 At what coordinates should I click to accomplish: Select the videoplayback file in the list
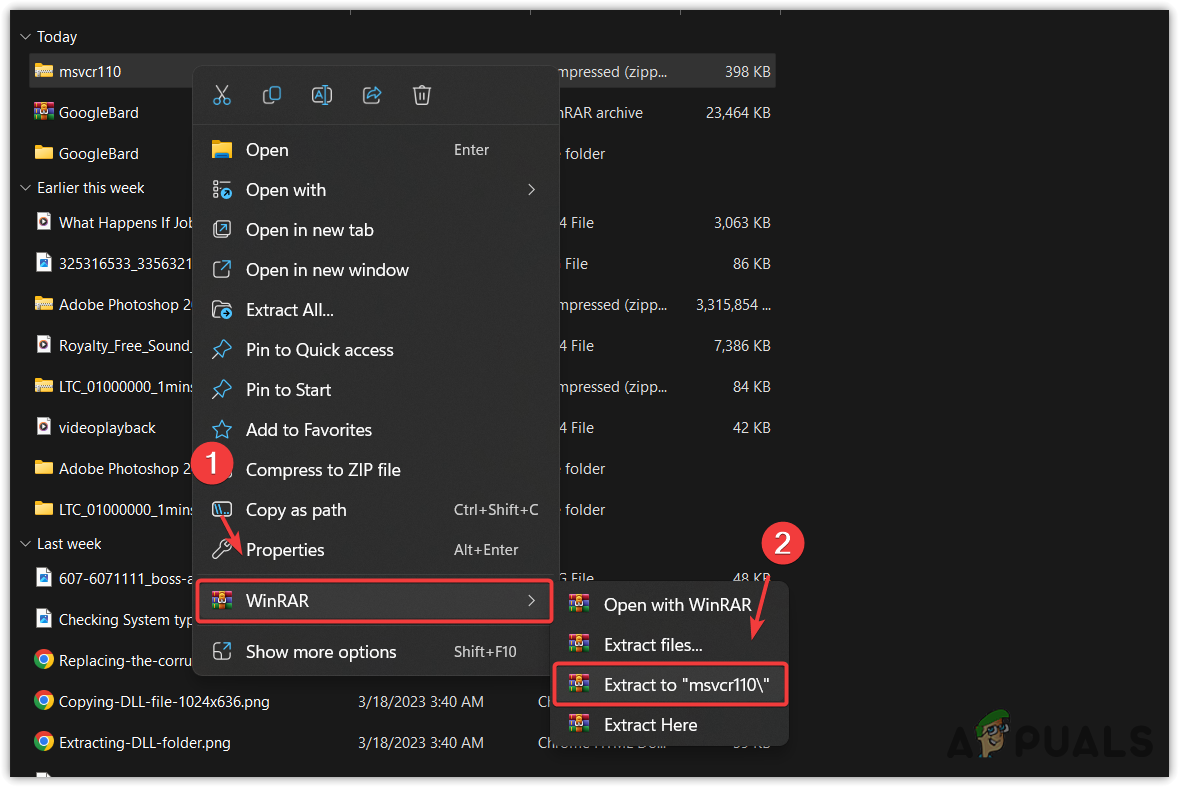point(108,427)
